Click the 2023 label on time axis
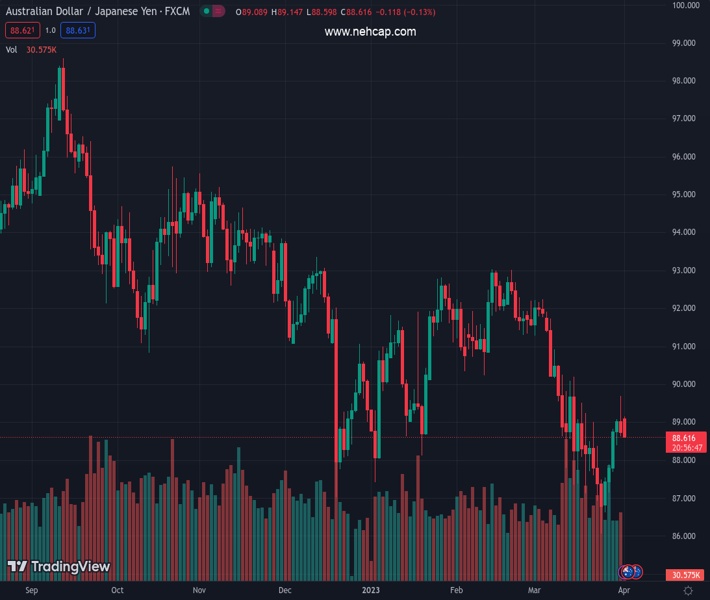Screen dimensions: 710x600 click(x=371, y=591)
